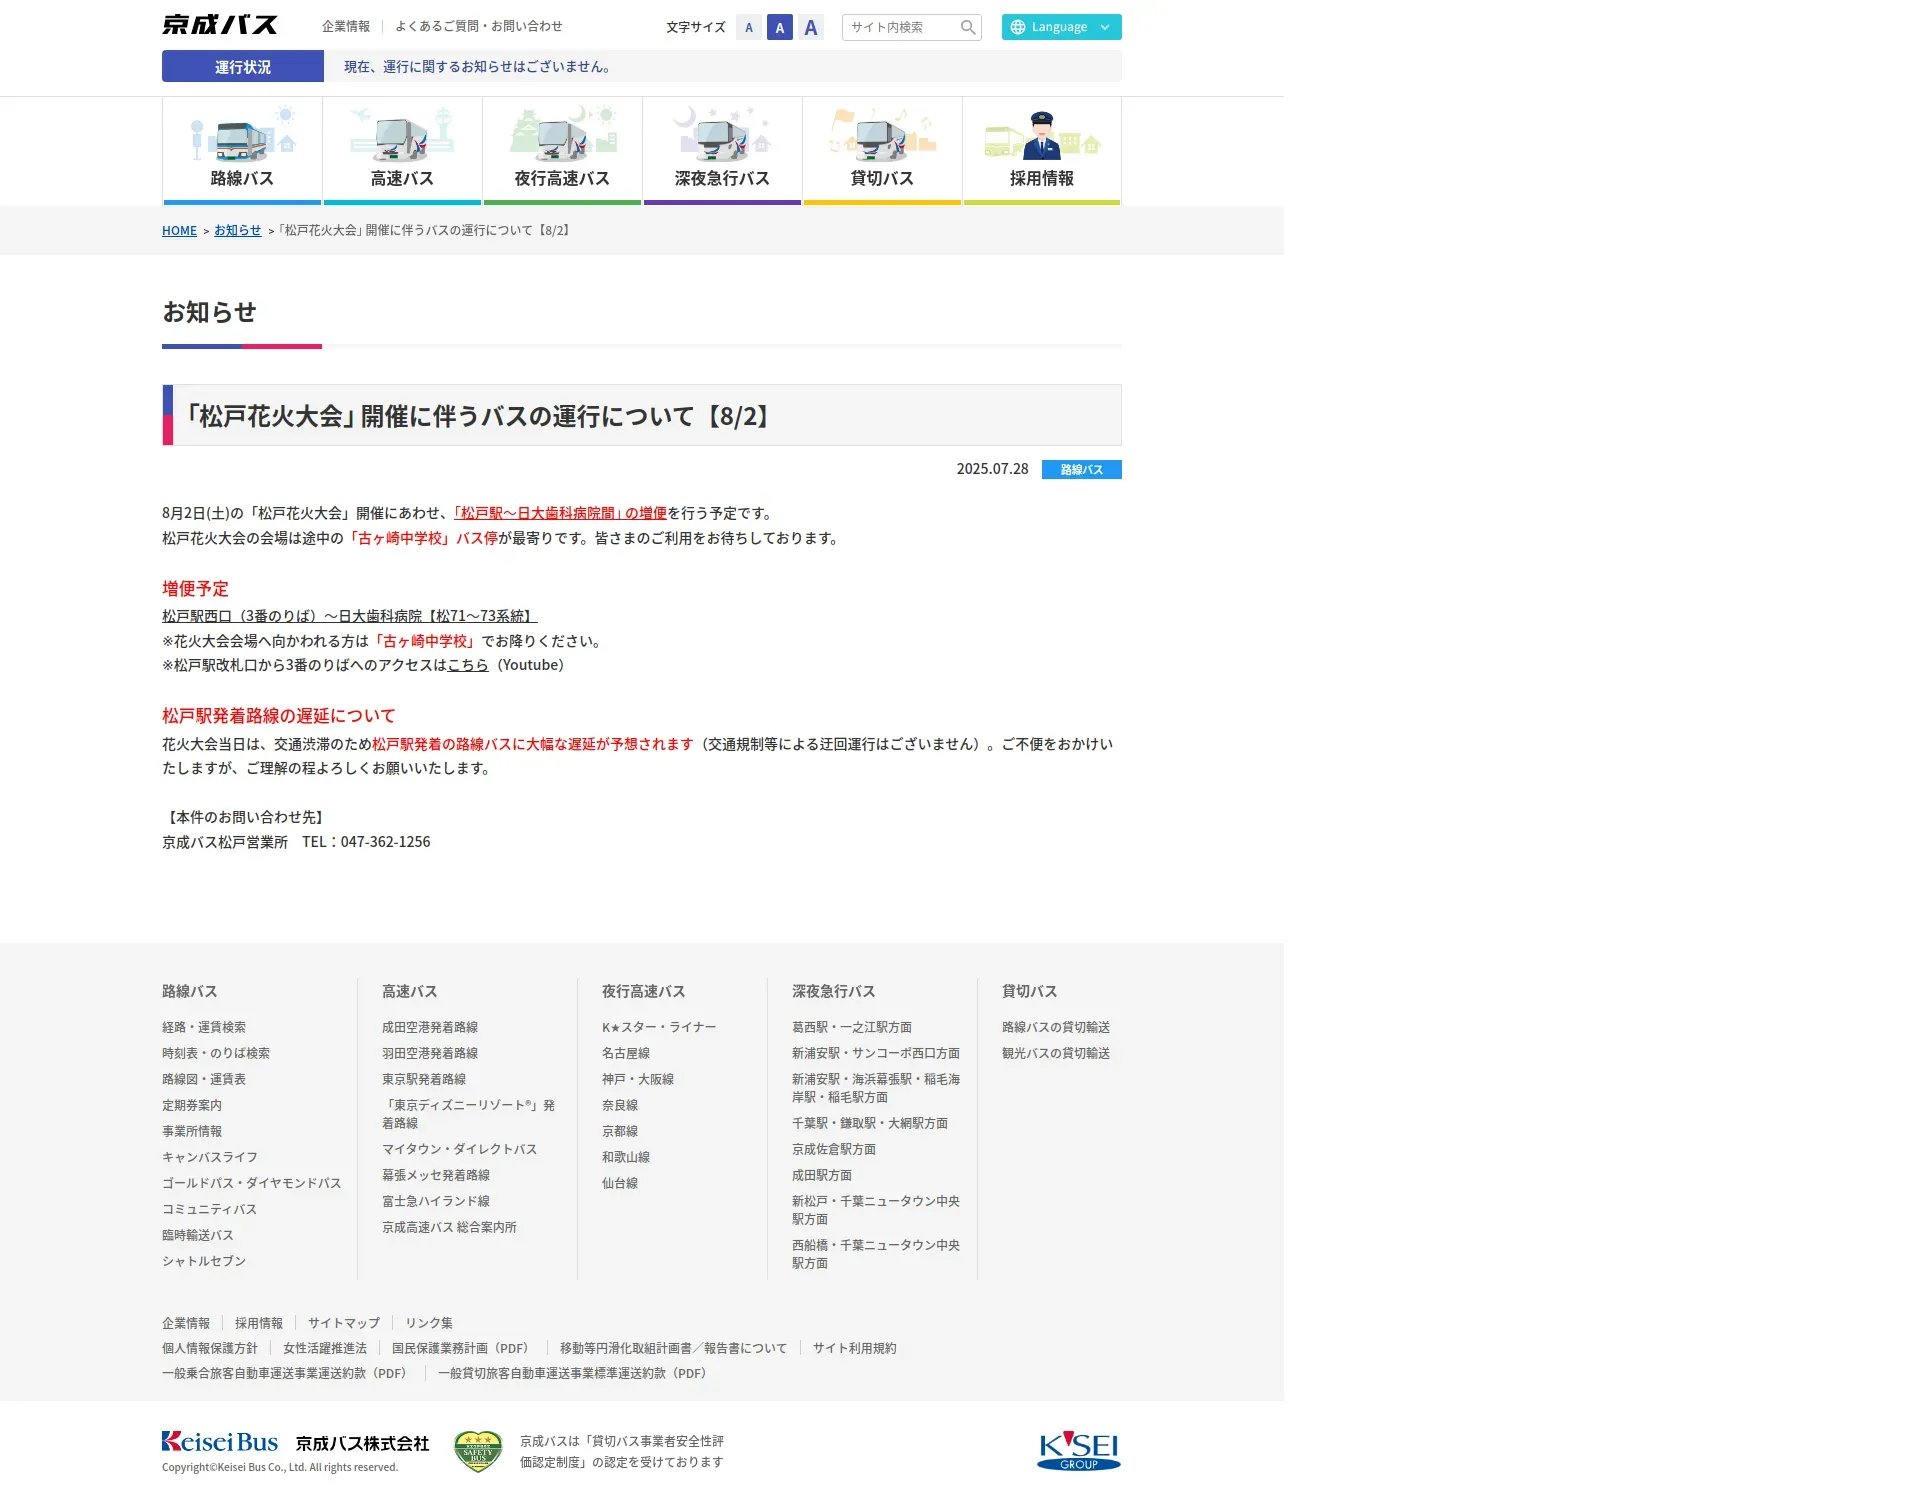The width and height of the screenshot is (1920, 1502).
Task: Expand the Language dropdown
Action: click(1061, 27)
